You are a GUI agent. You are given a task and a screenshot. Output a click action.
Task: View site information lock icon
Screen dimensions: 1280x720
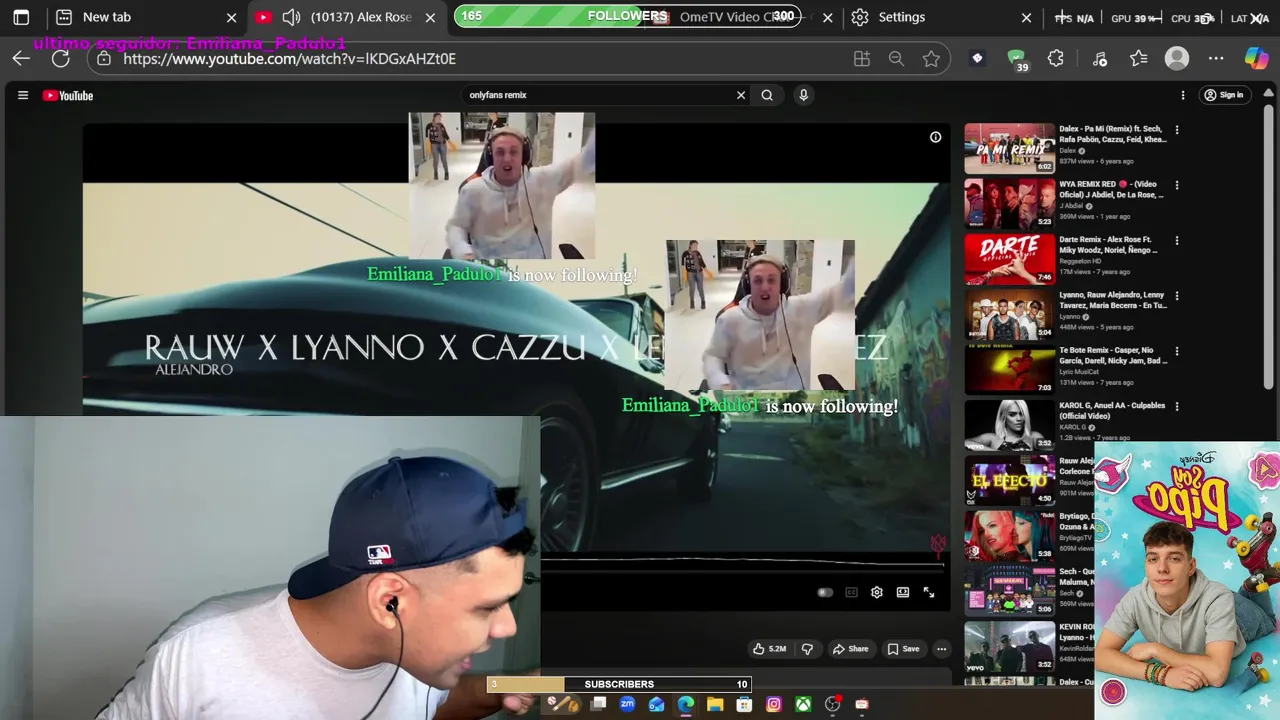tap(104, 59)
